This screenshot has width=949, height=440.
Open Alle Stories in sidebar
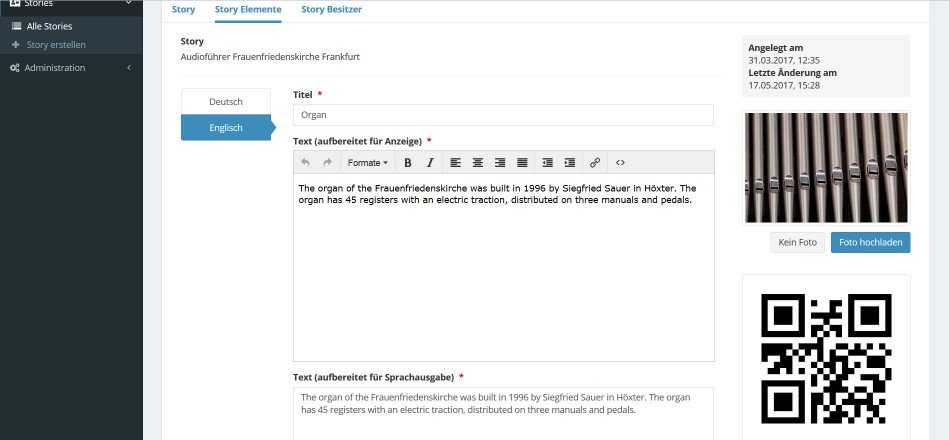click(x=49, y=26)
